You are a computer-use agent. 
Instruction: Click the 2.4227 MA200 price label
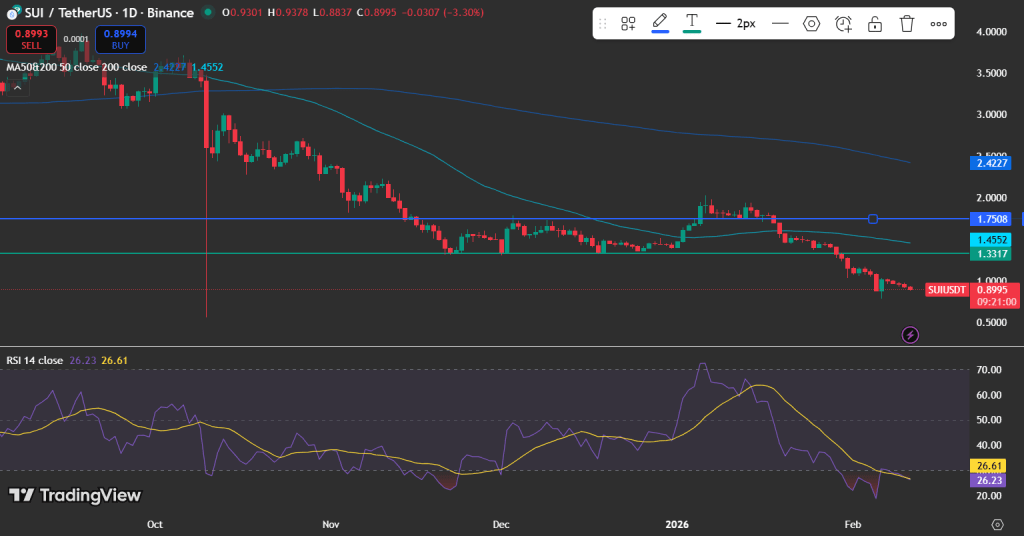[991, 163]
